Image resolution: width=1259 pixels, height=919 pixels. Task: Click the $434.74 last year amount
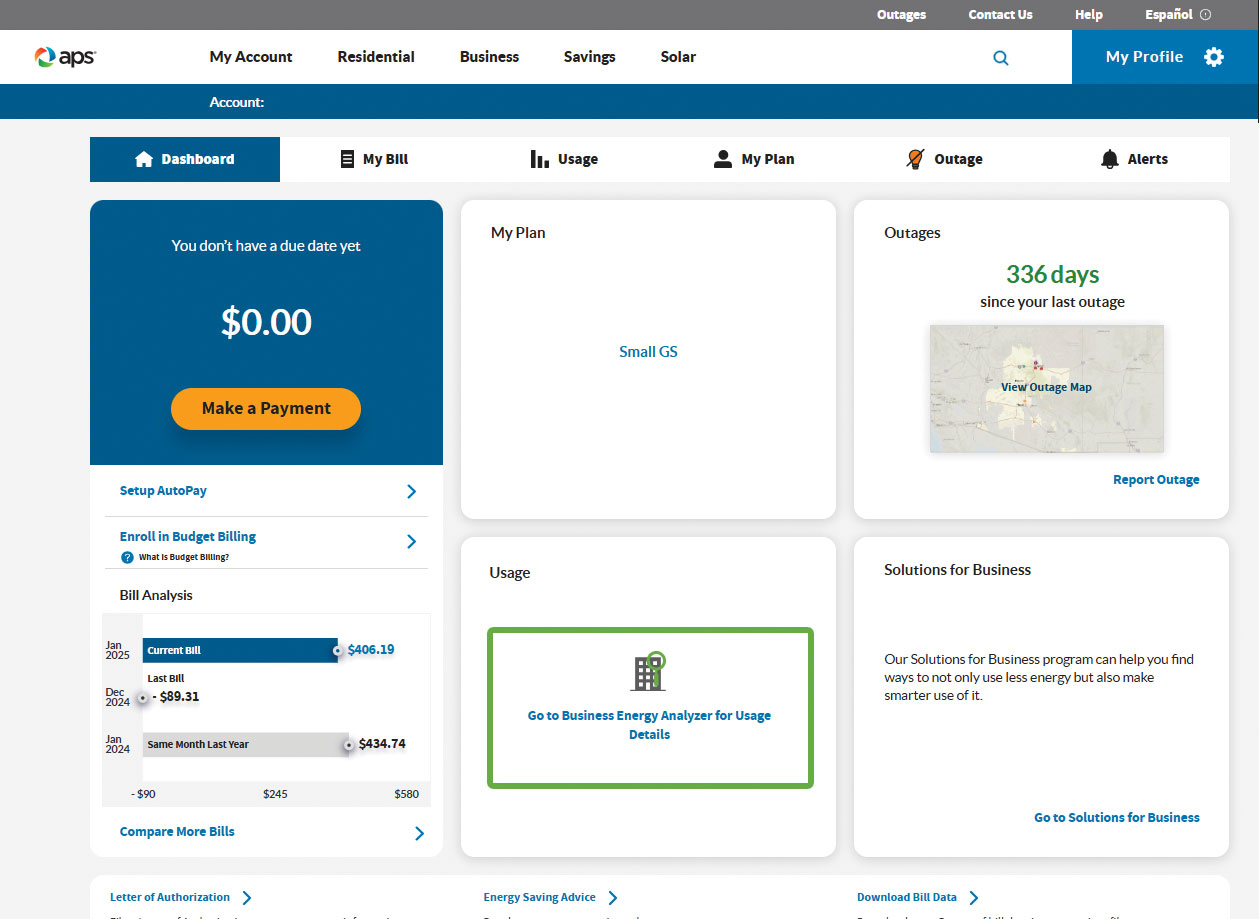click(382, 744)
